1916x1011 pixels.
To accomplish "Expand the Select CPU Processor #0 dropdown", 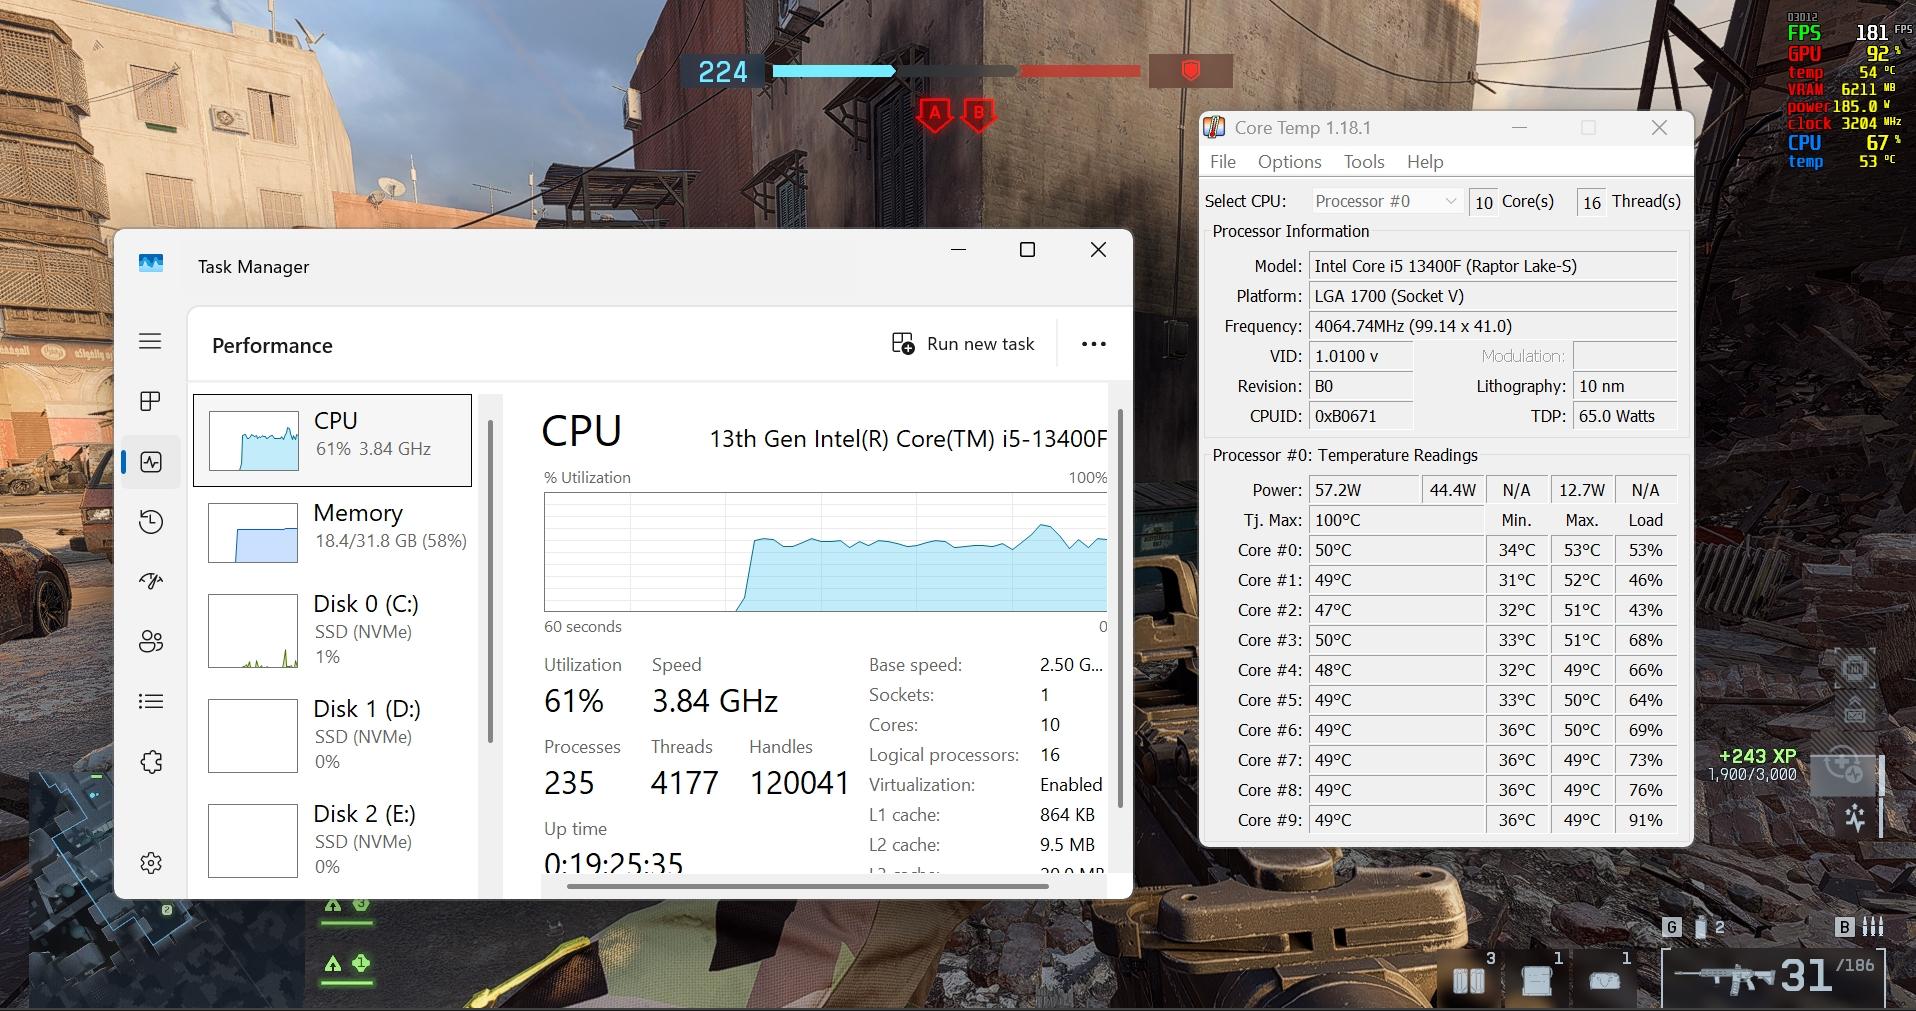I will click(1387, 201).
